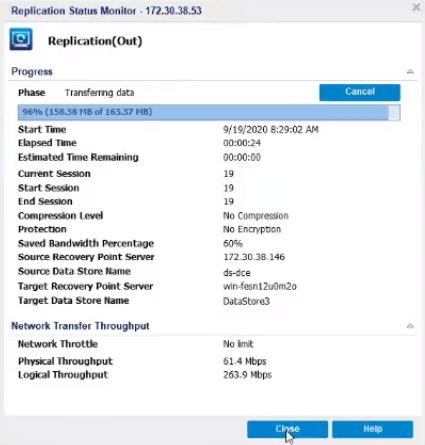Viewport: 425px width, 445px height.
Task: Click the Progress section header
Action: point(32,72)
